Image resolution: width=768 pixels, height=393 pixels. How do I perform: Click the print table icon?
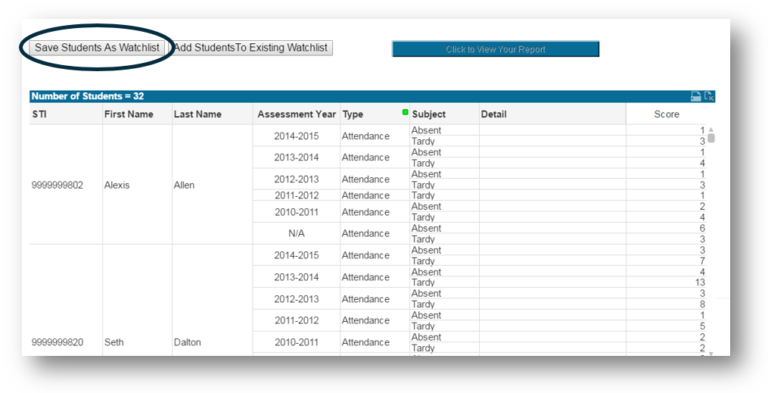(696, 96)
